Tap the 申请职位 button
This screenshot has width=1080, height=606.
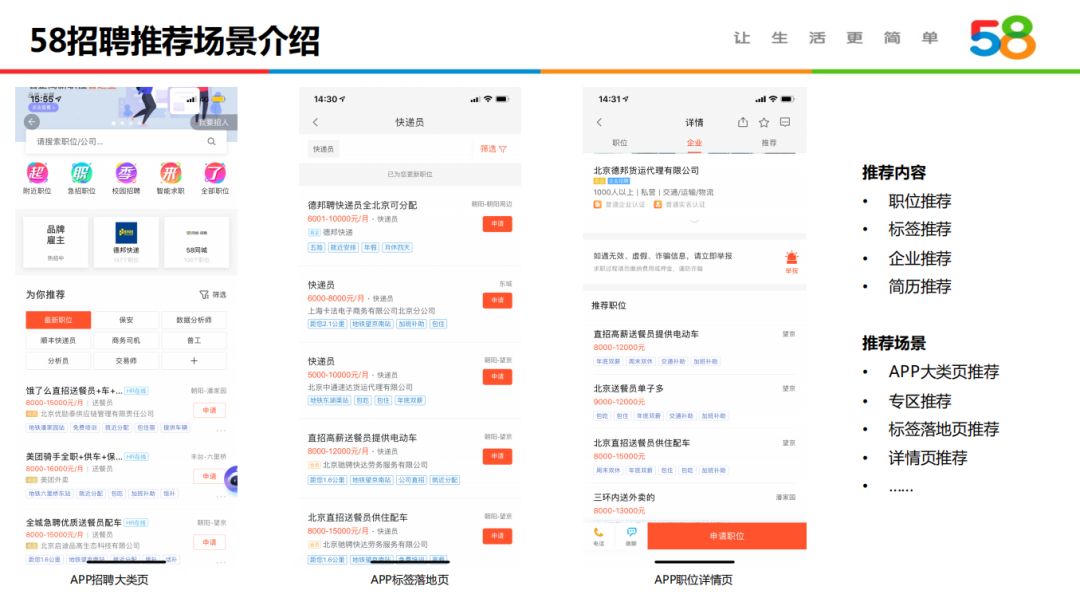727,536
